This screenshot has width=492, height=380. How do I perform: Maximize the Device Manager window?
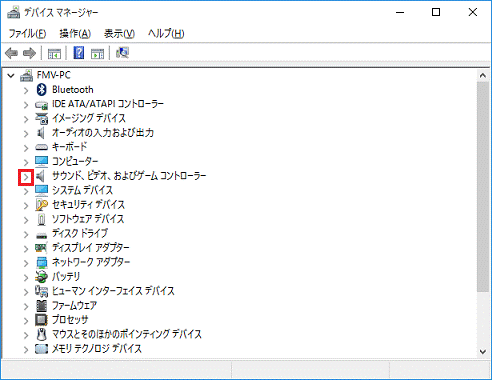point(436,13)
